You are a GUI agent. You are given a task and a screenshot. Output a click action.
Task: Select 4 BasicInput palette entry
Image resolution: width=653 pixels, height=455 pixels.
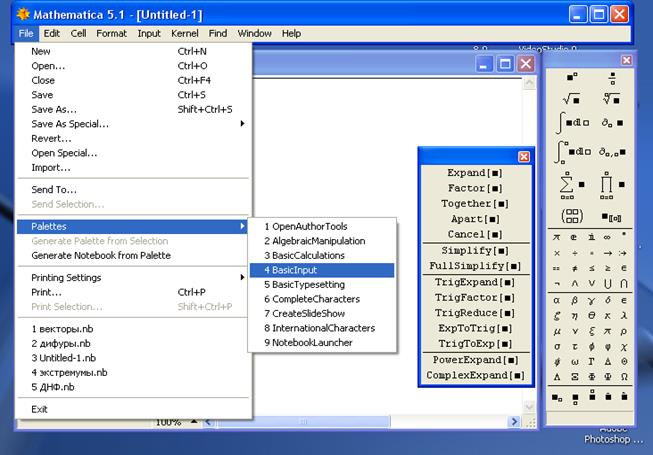[322, 270]
